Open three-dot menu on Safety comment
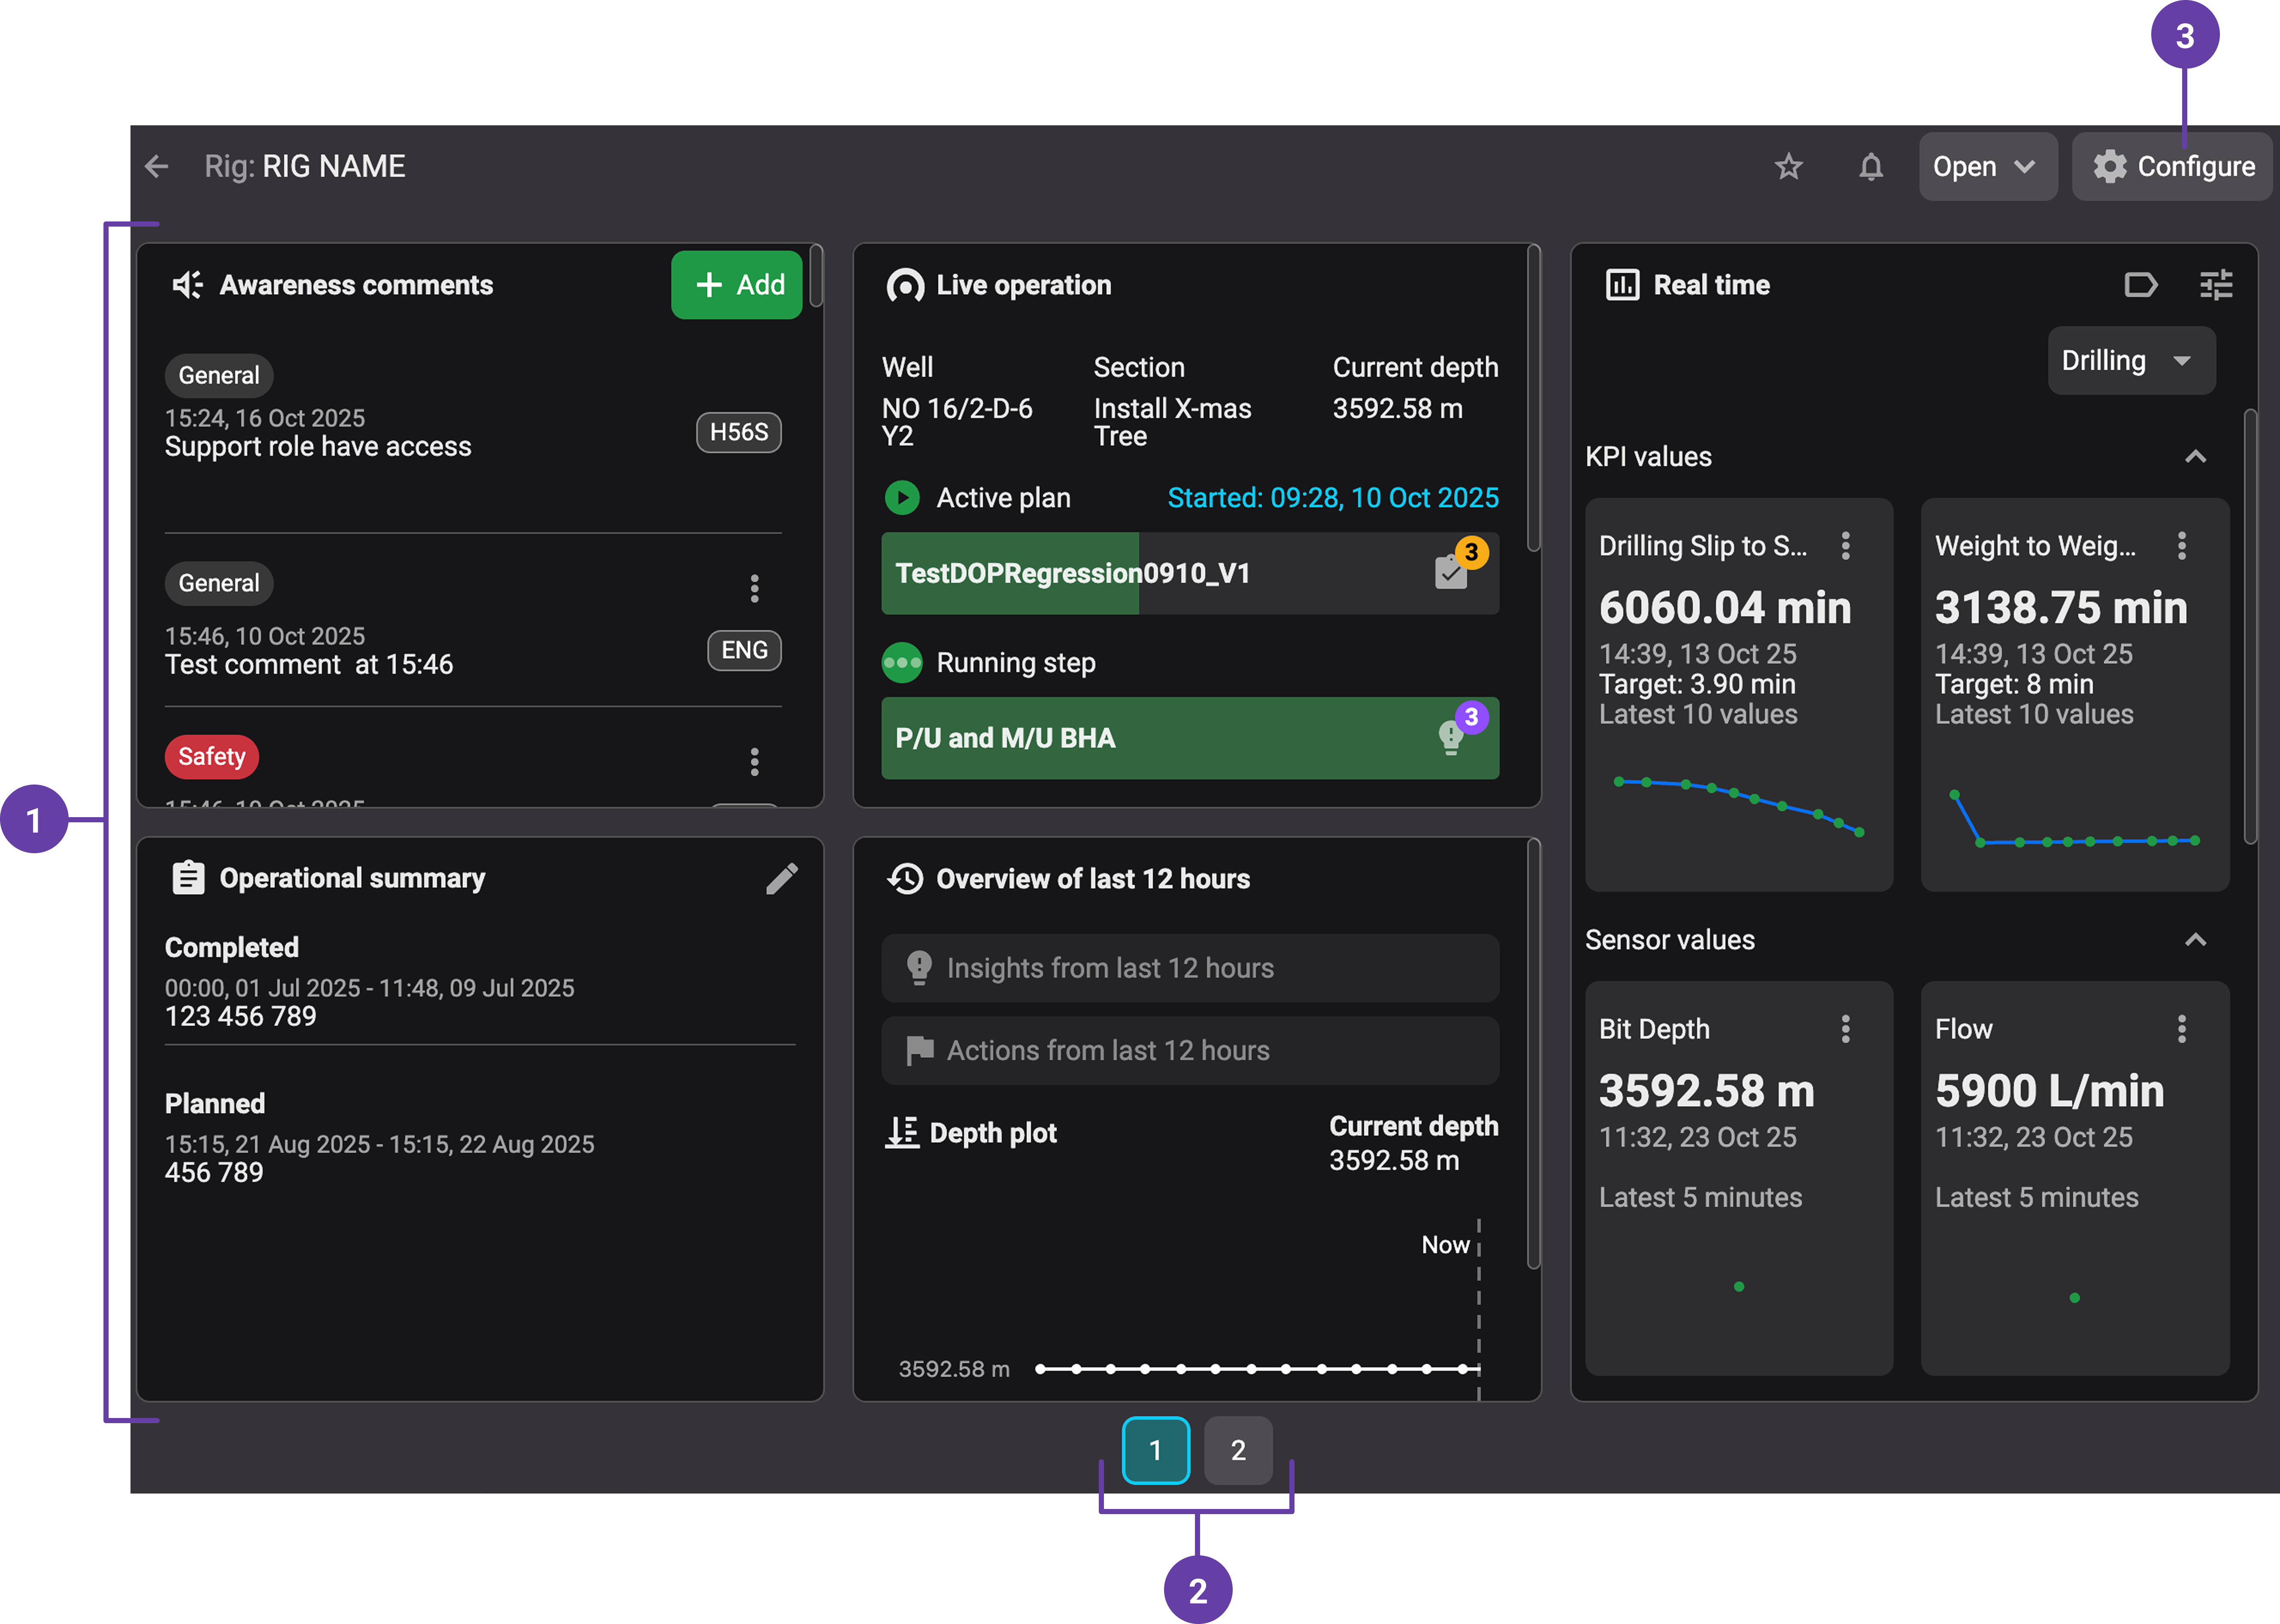Viewport: 2280px width, 1624px height. click(754, 762)
